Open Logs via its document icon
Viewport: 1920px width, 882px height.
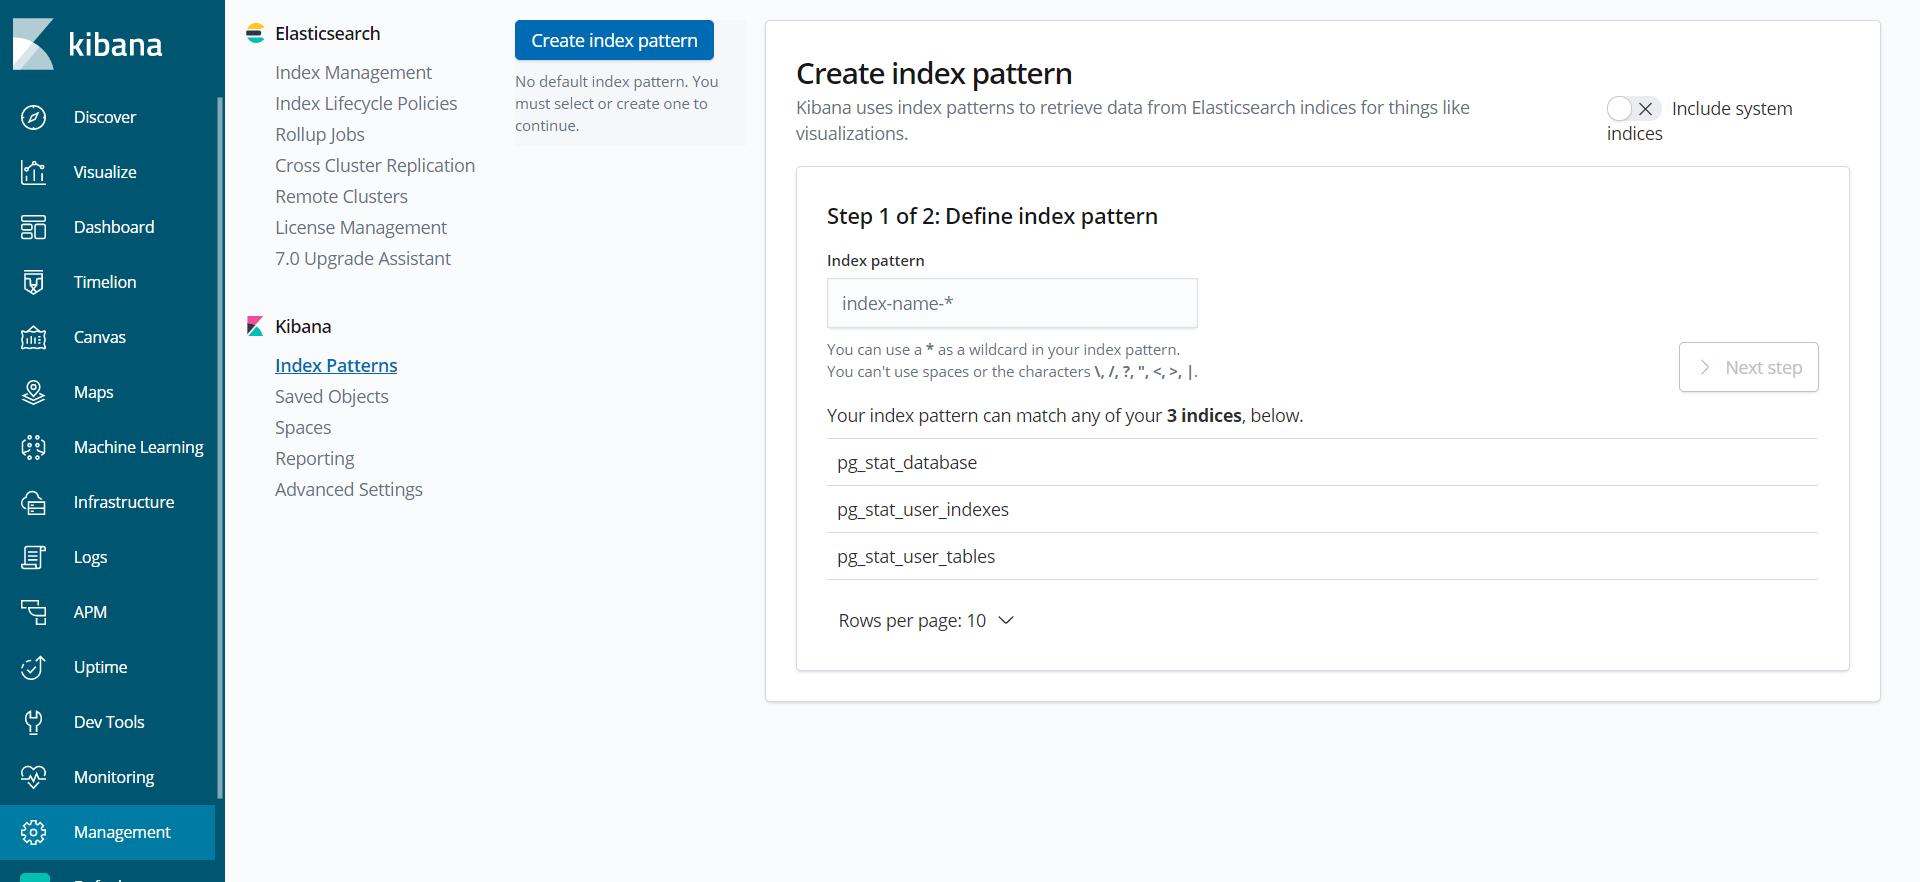coord(33,557)
